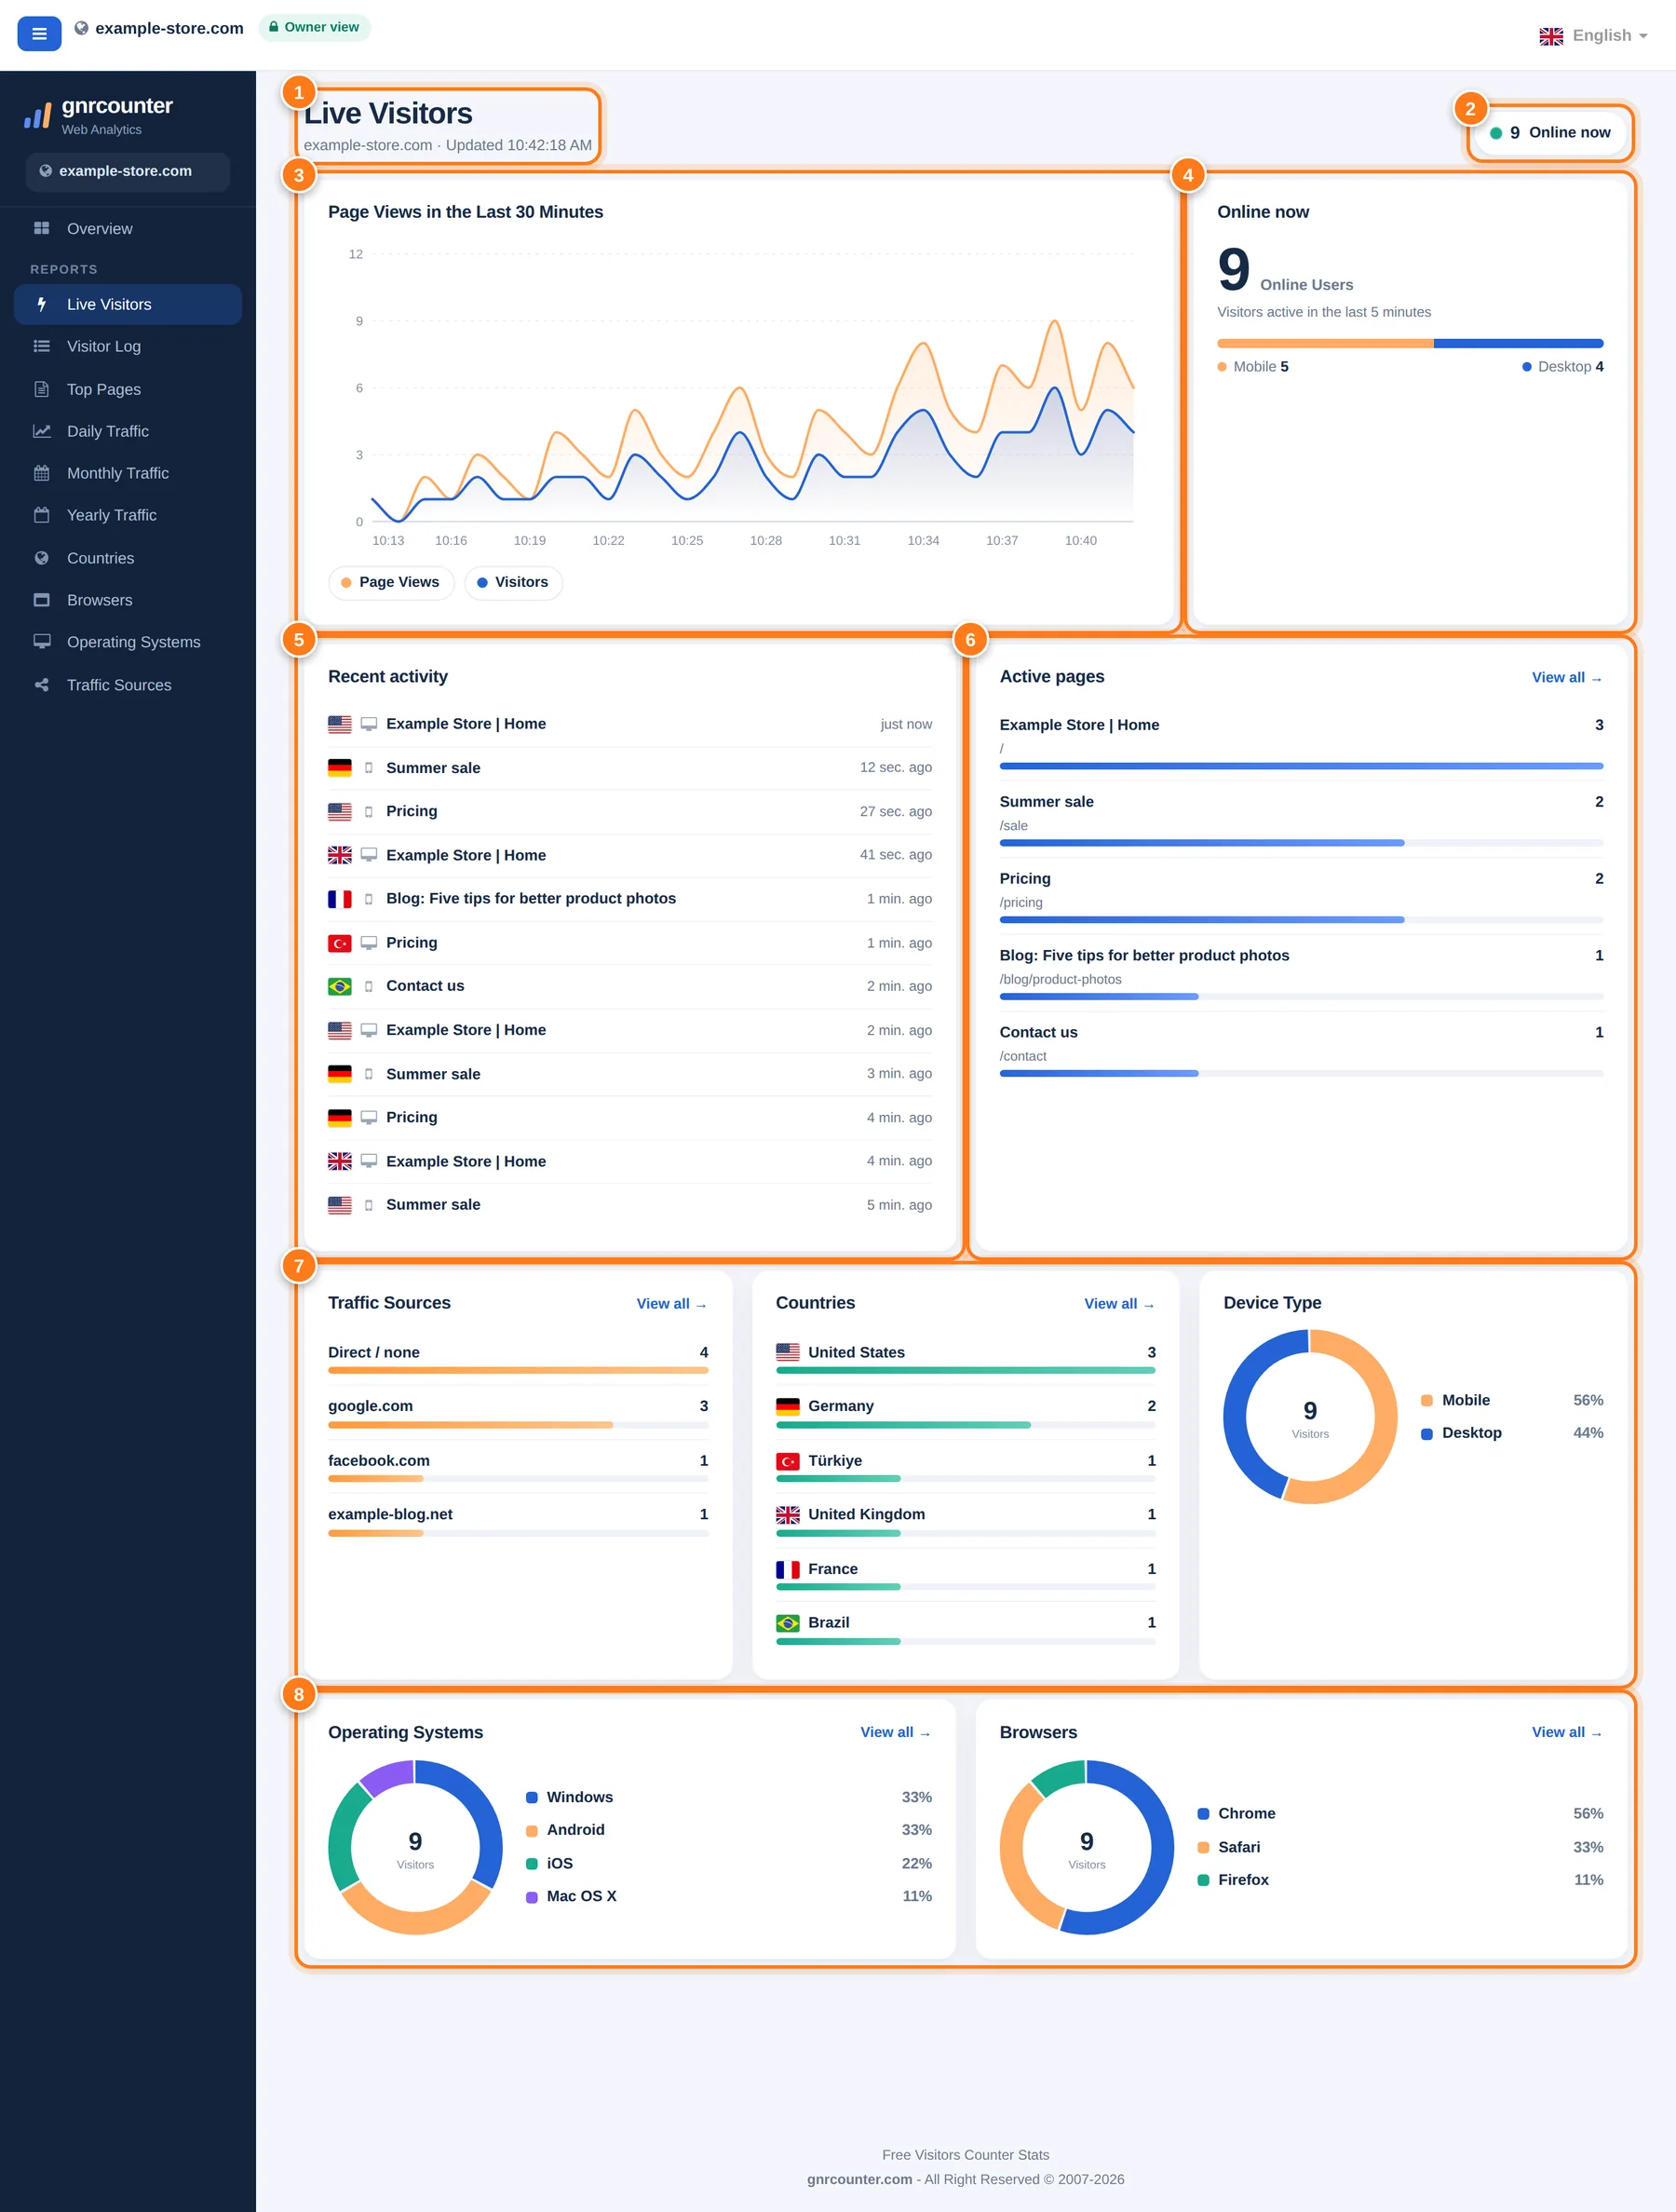The image size is (1676, 2212).
Task: Click the Windows legend color swatch
Action: coord(532,1797)
